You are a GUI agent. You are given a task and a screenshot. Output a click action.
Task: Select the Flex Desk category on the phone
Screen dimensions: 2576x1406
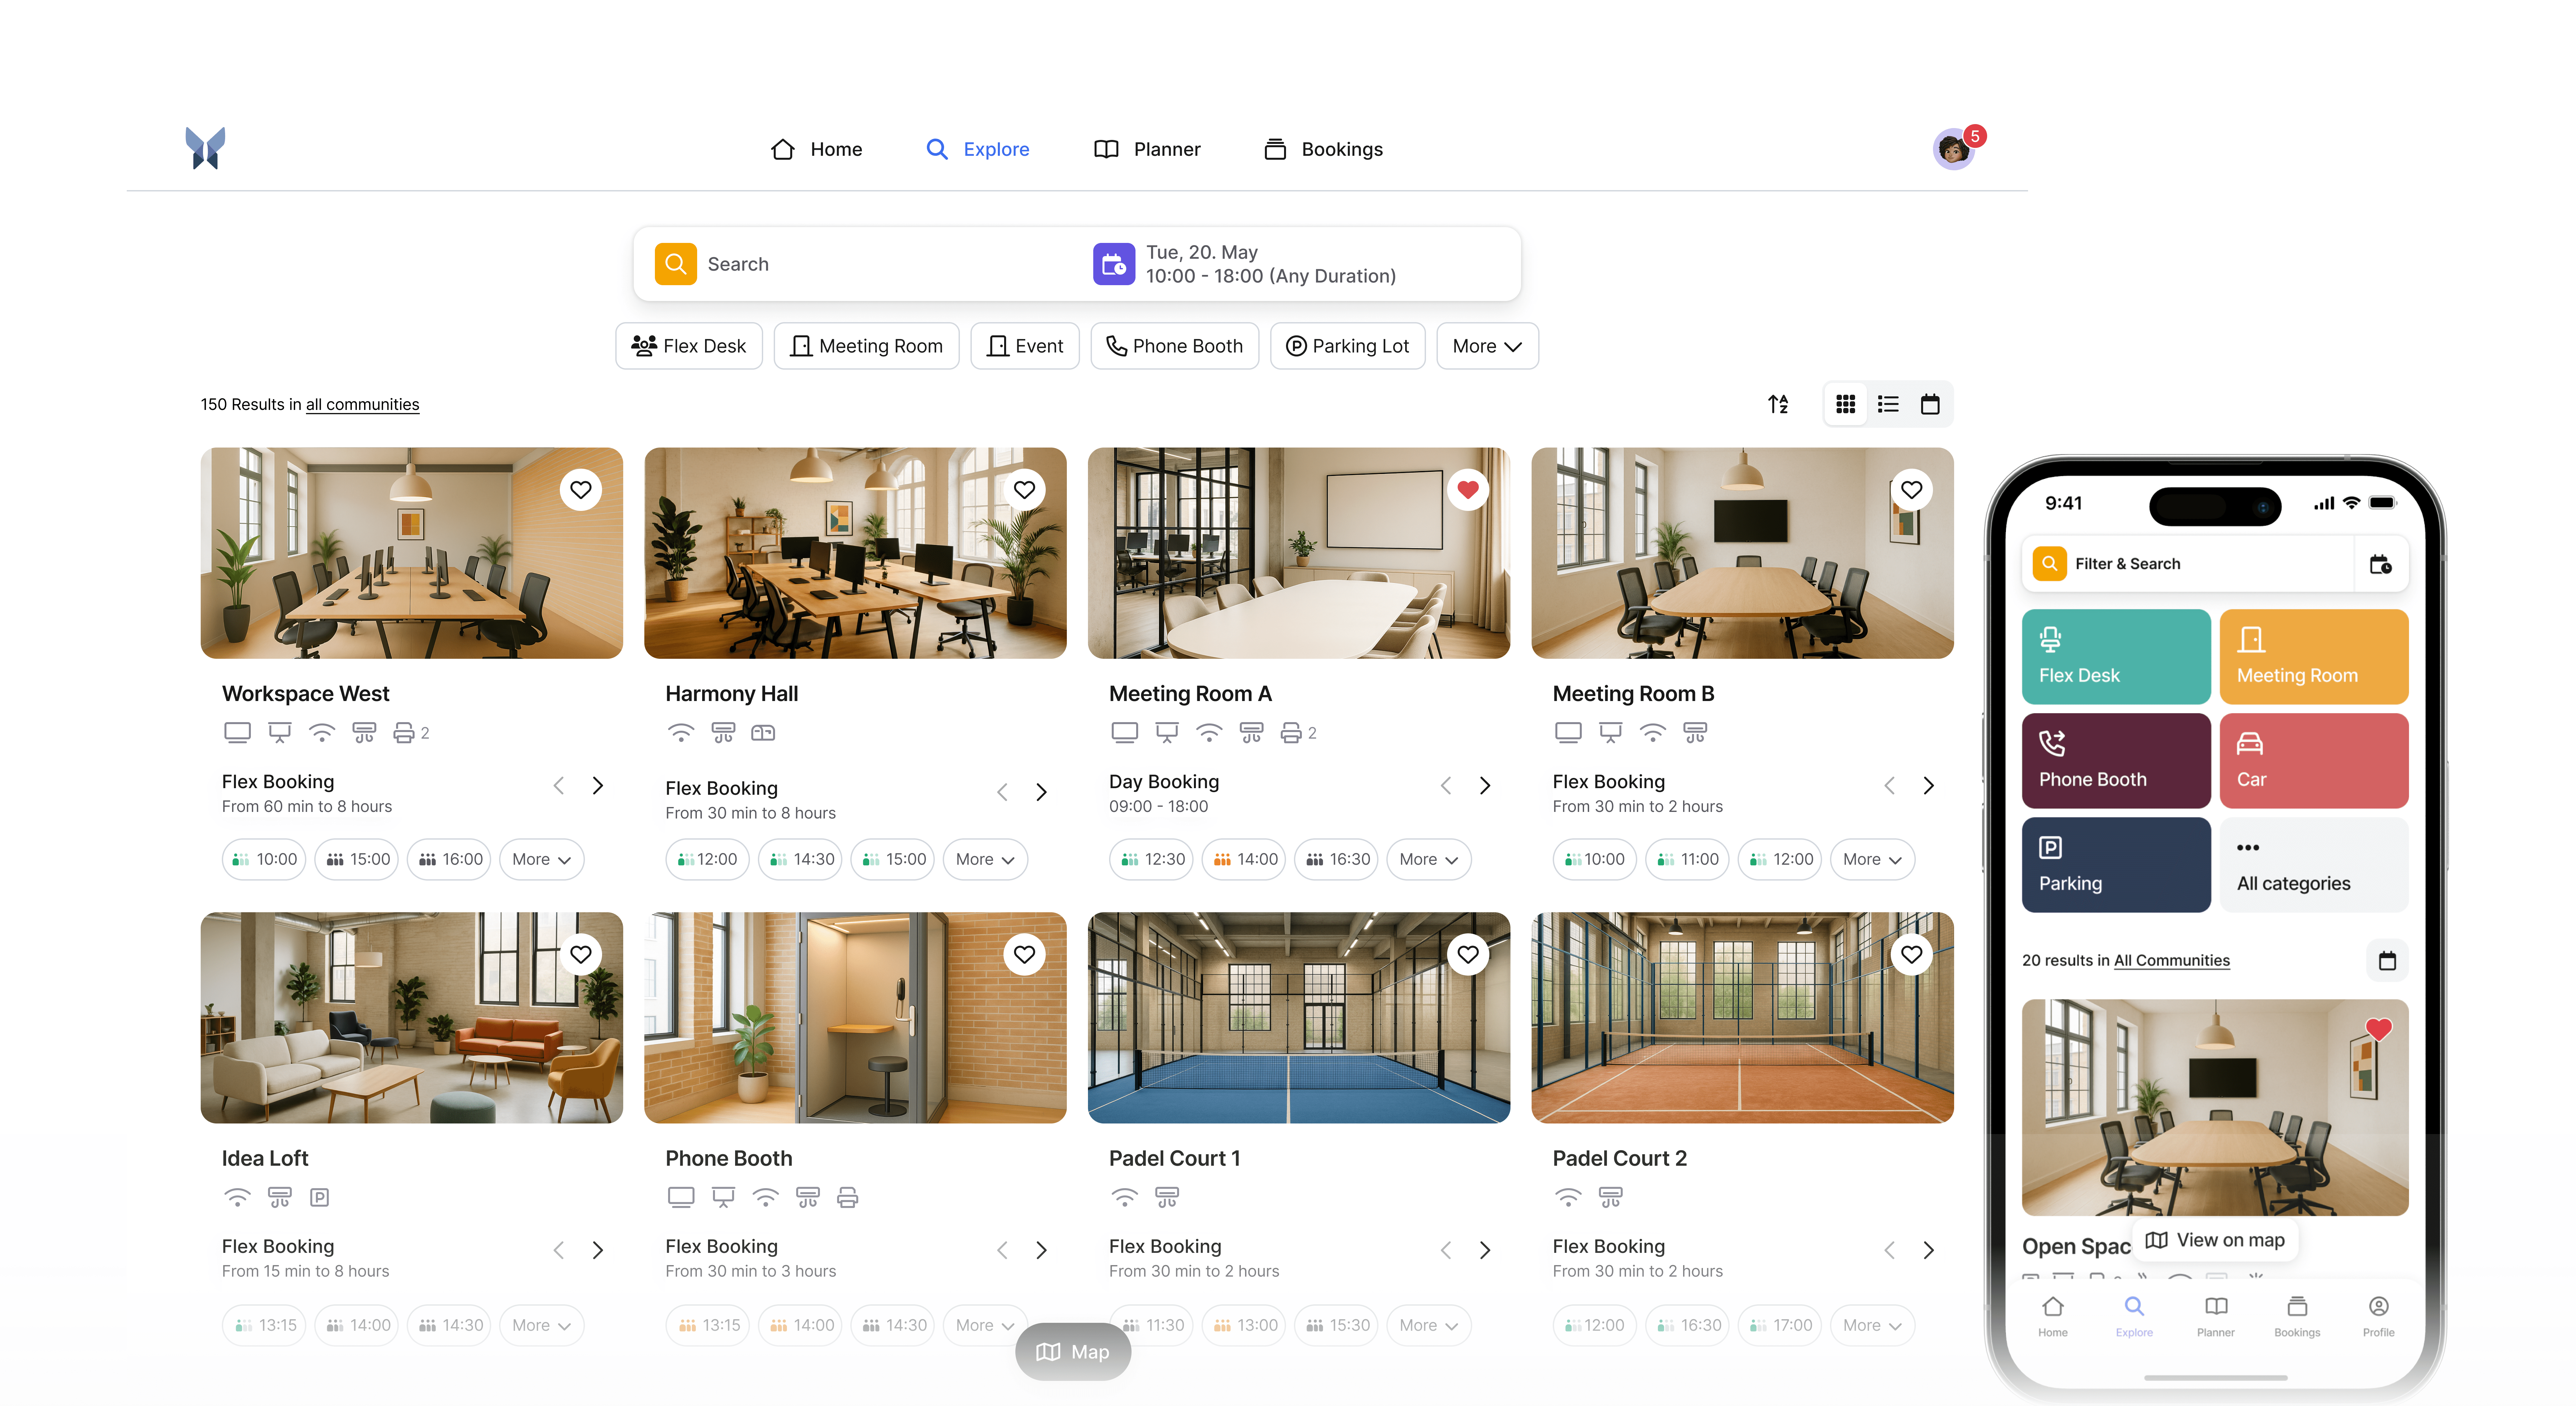[2116, 657]
